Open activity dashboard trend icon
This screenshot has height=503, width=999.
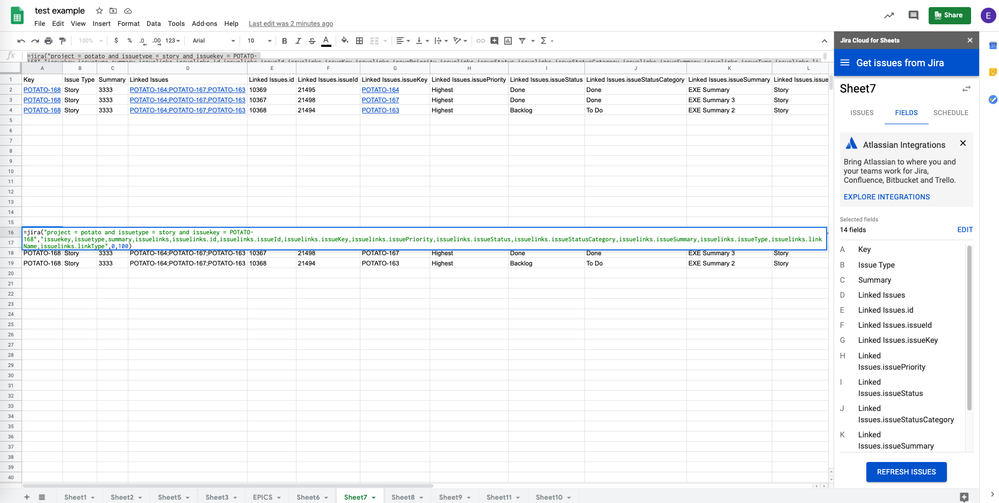click(x=889, y=15)
